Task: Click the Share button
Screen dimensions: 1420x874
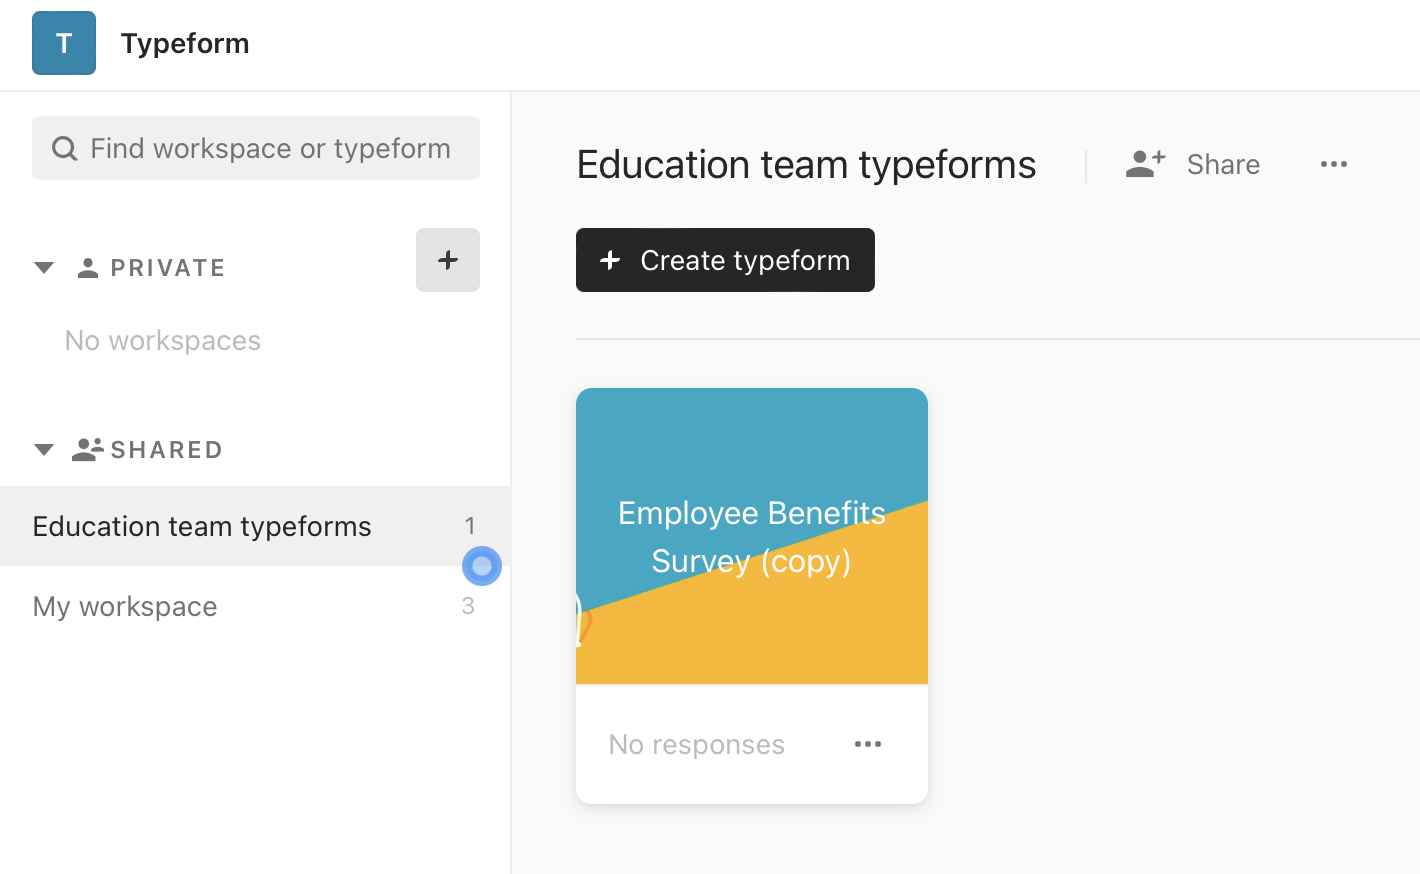Action: click(x=1193, y=164)
